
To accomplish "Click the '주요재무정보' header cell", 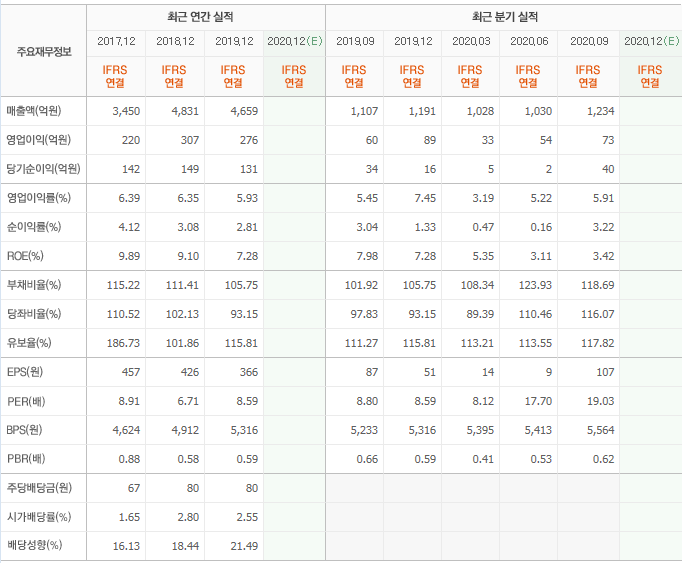I will point(44,52).
